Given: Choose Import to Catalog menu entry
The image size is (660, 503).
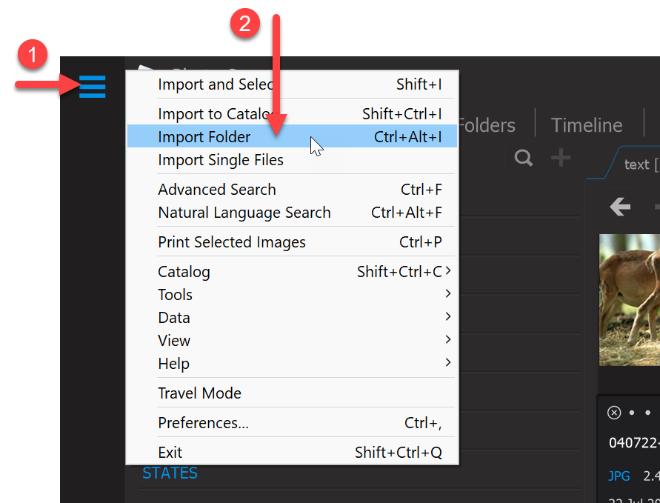Looking at the screenshot, I should point(292,114).
